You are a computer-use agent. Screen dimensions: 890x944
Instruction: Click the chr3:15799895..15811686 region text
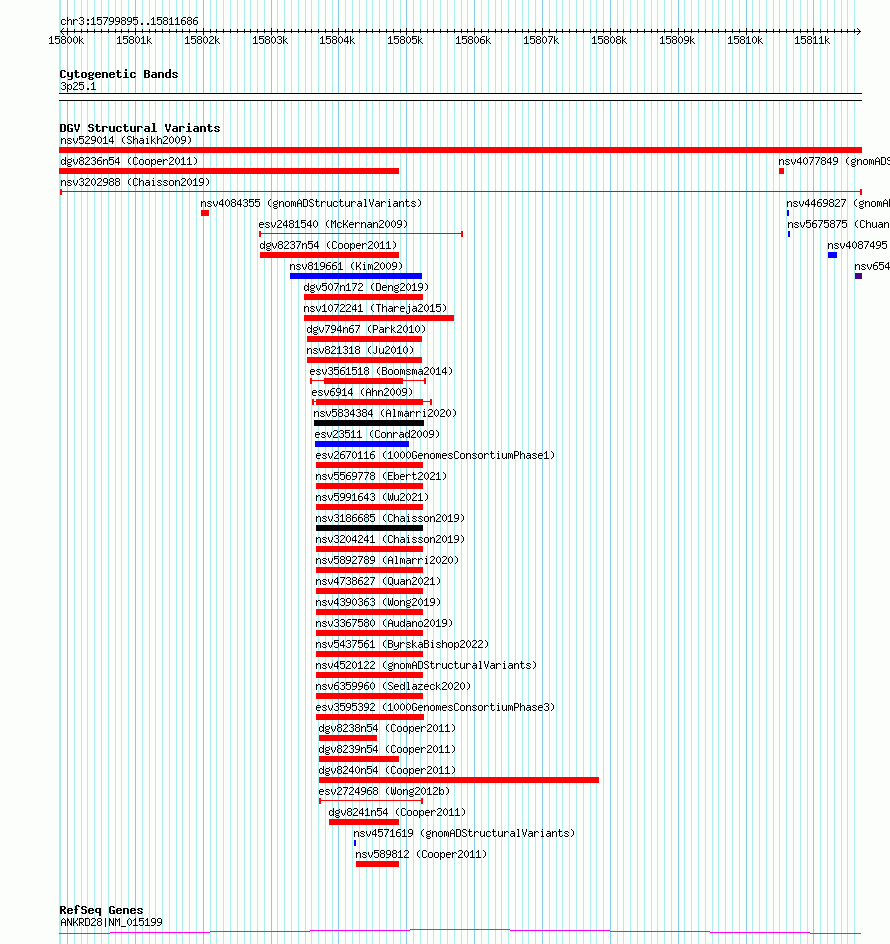[129, 21]
